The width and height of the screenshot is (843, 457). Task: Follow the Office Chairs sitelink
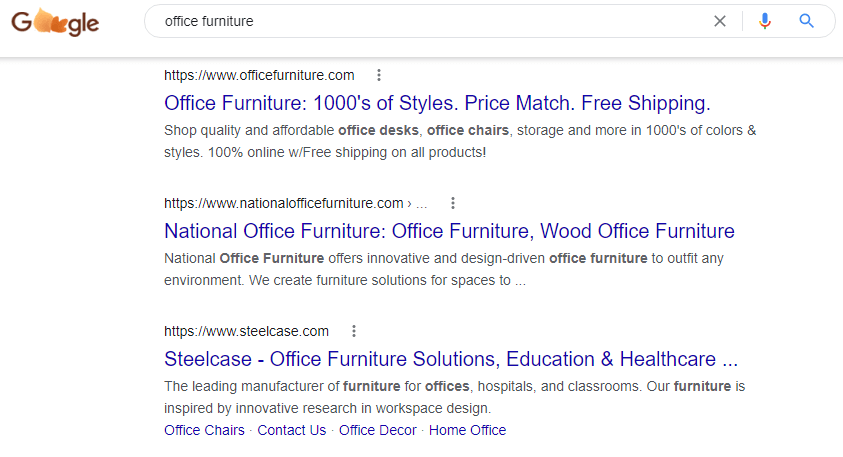pyautogui.click(x=204, y=430)
